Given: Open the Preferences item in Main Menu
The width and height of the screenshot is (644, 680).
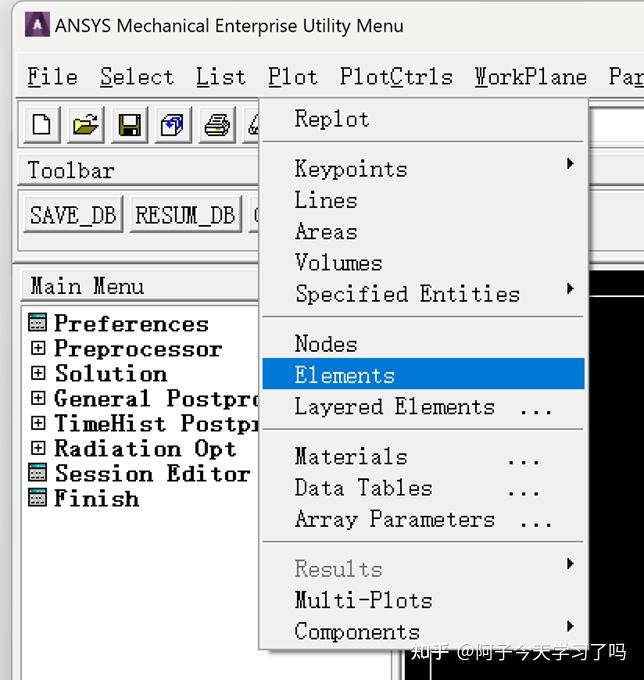Looking at the screenshot, I should pyautogui.click(x=131, y=324).
